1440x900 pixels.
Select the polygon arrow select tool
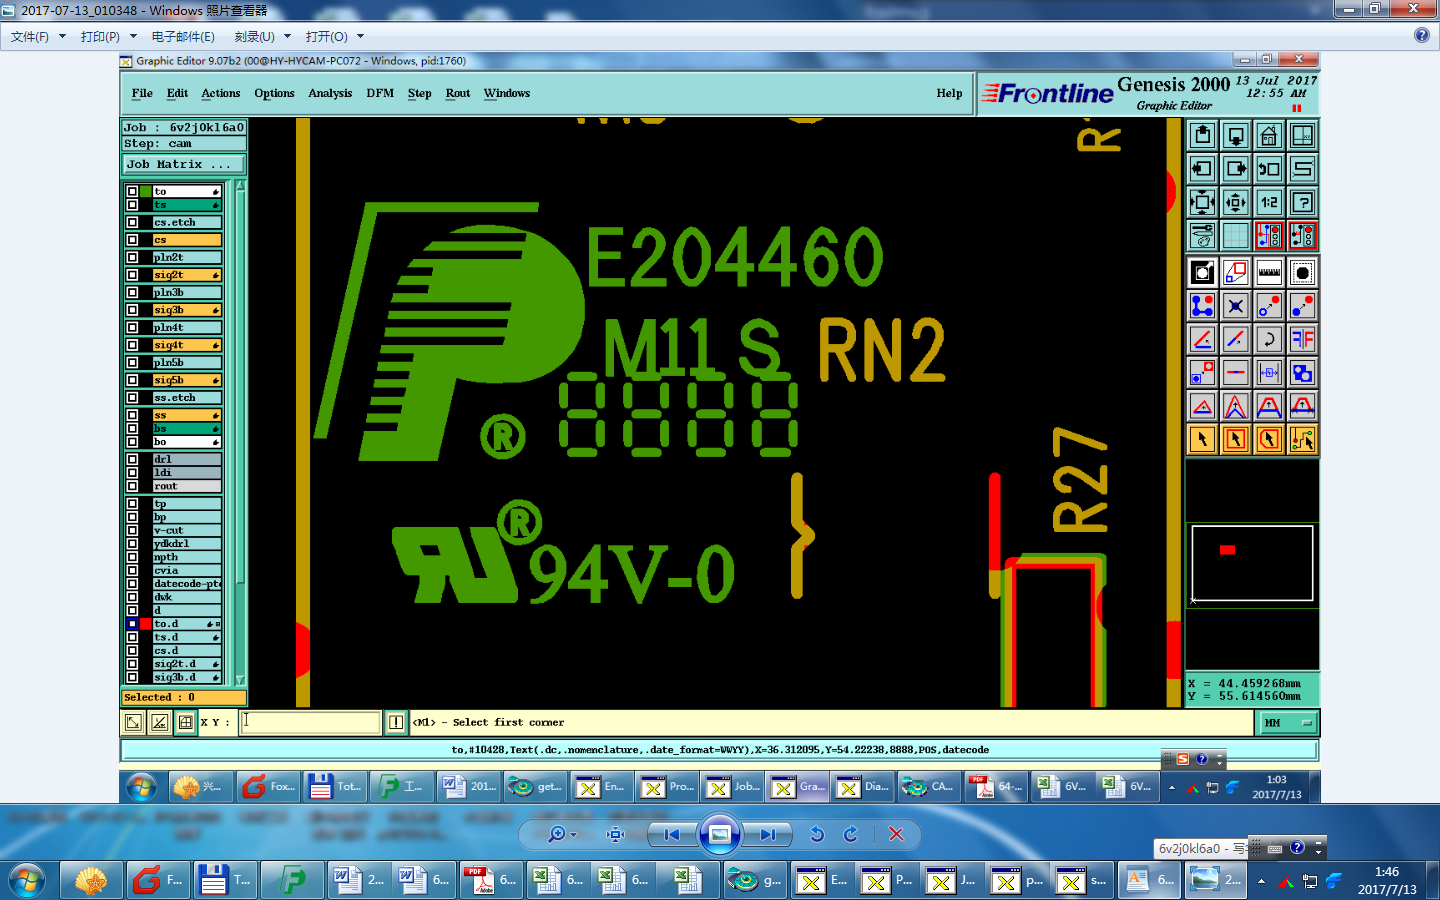click(x=1269, y=439)
